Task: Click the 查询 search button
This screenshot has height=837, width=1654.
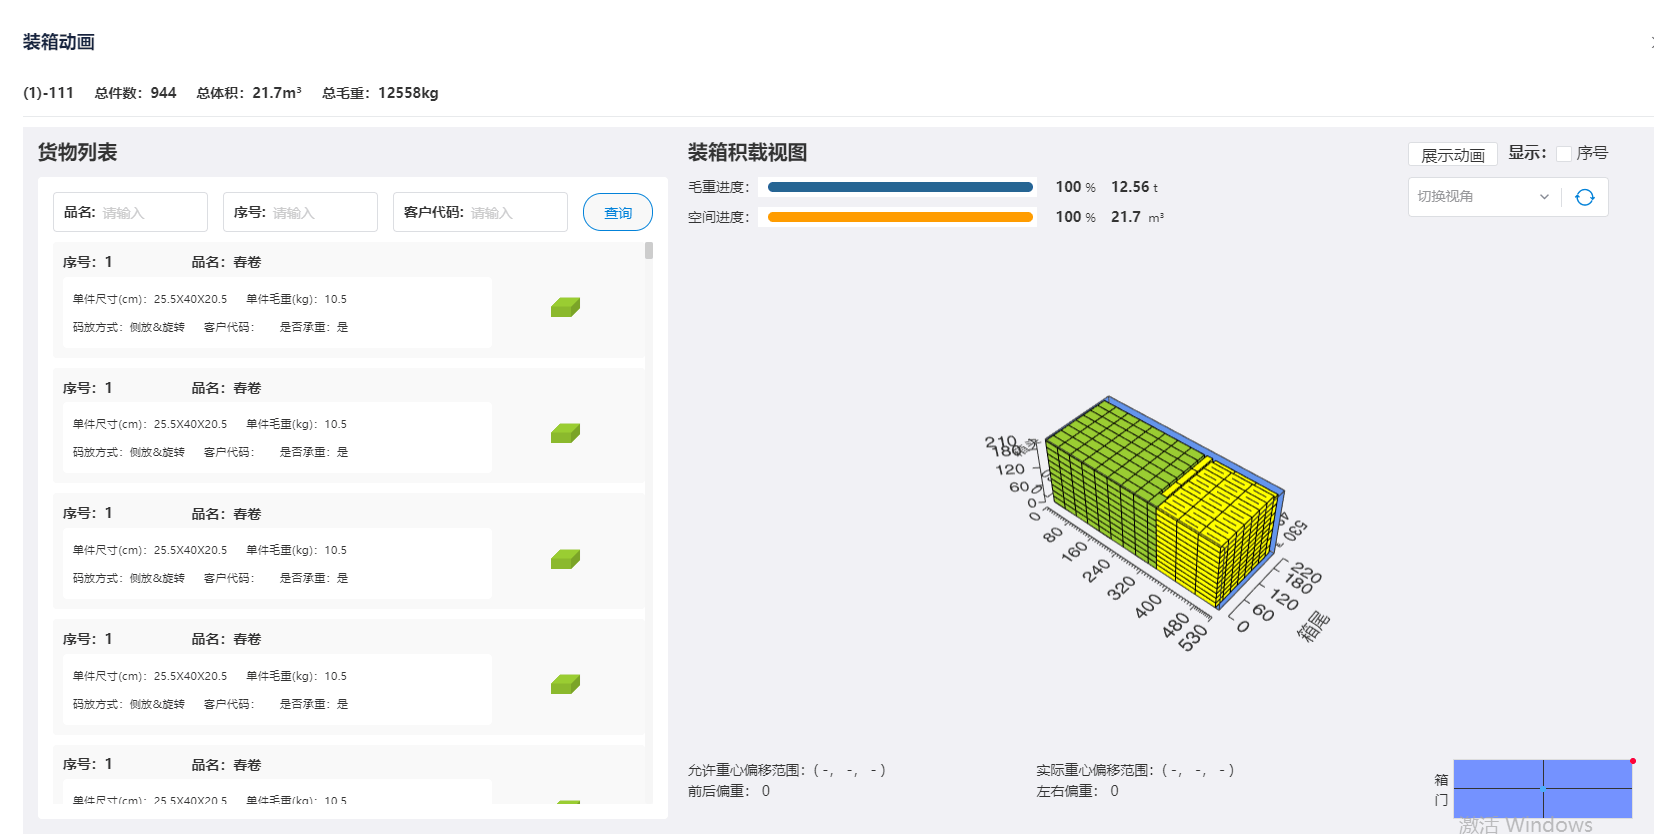Action: click(x=617, y=213)
